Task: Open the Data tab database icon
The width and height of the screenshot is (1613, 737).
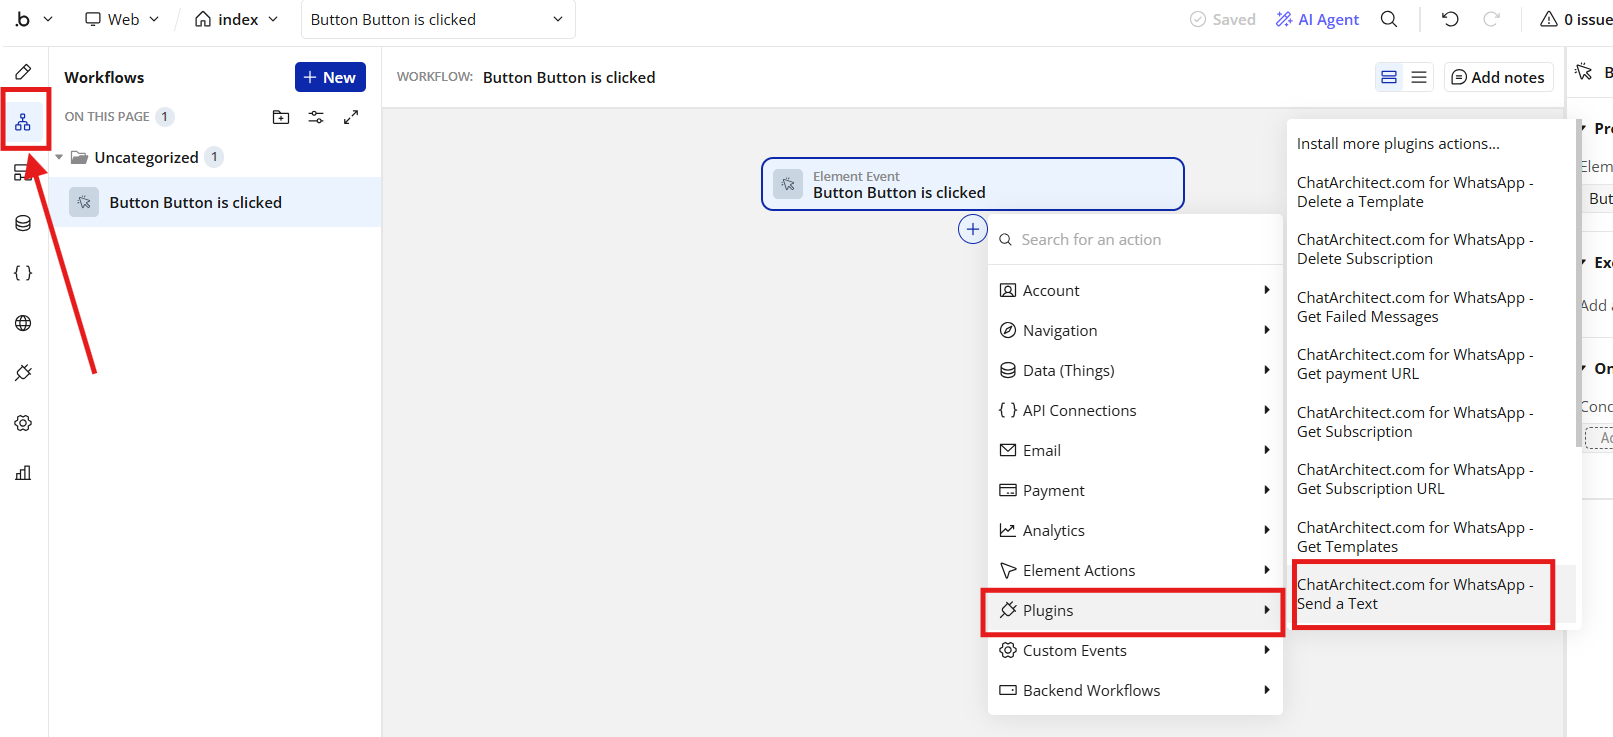Action: pyautogui.click(x=23, y=223)
